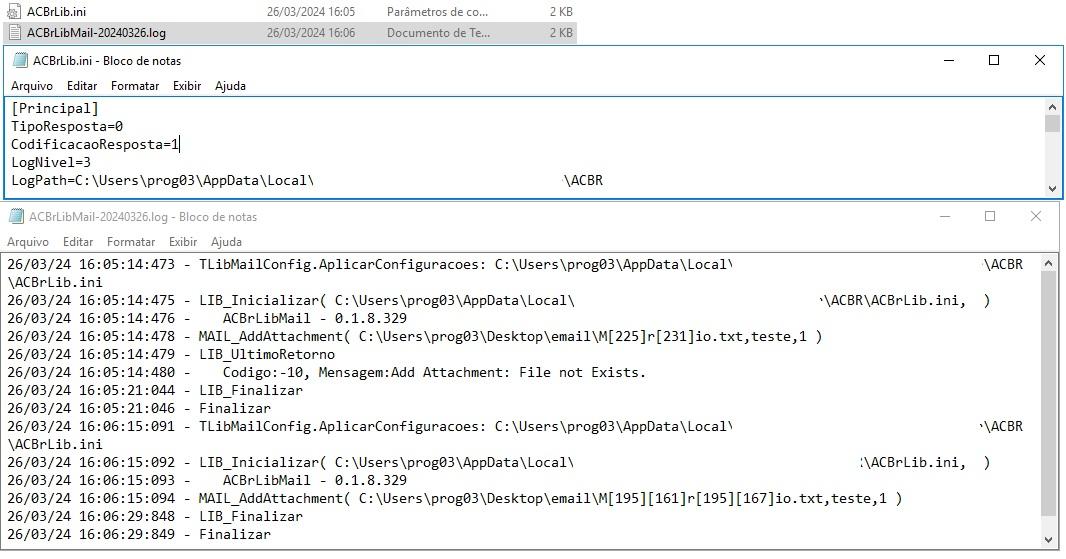Click log line 'ACBrLibMail - 0.1.8.329' at 16:05:14:476

207,318
